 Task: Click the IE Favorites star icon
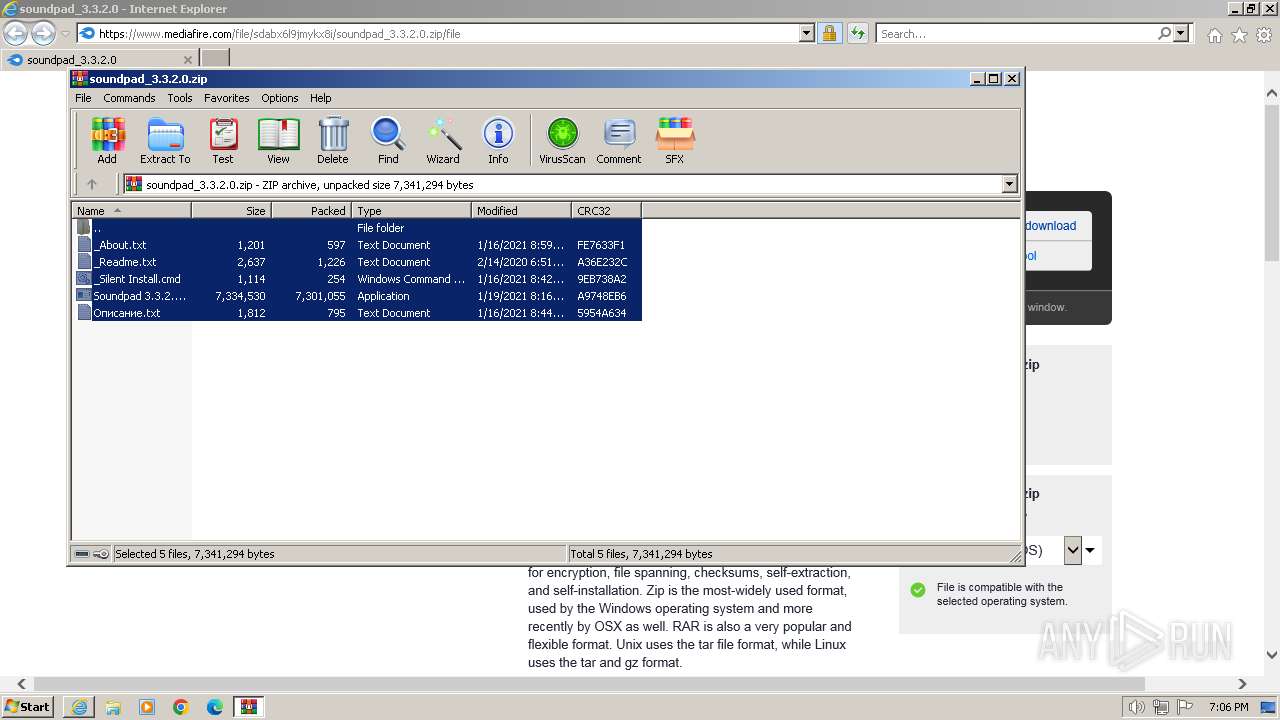1239,35
